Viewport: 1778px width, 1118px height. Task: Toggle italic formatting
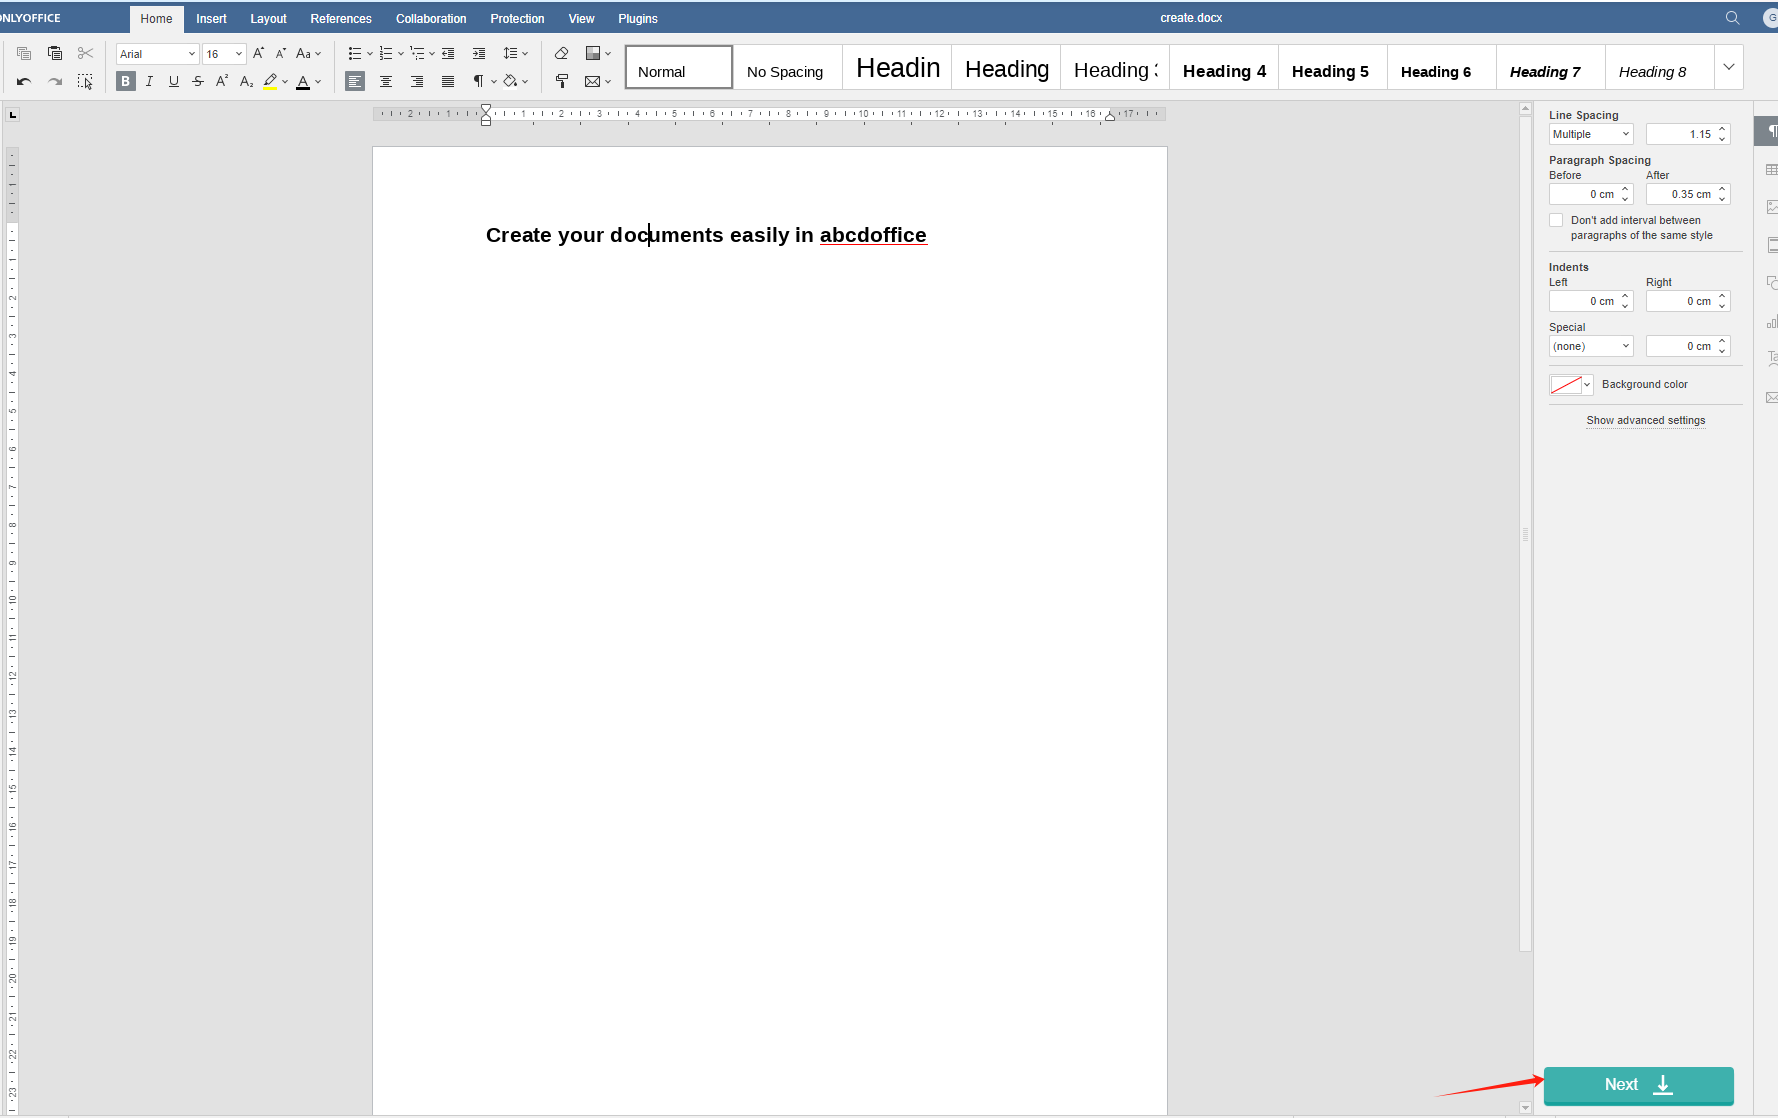149,81
